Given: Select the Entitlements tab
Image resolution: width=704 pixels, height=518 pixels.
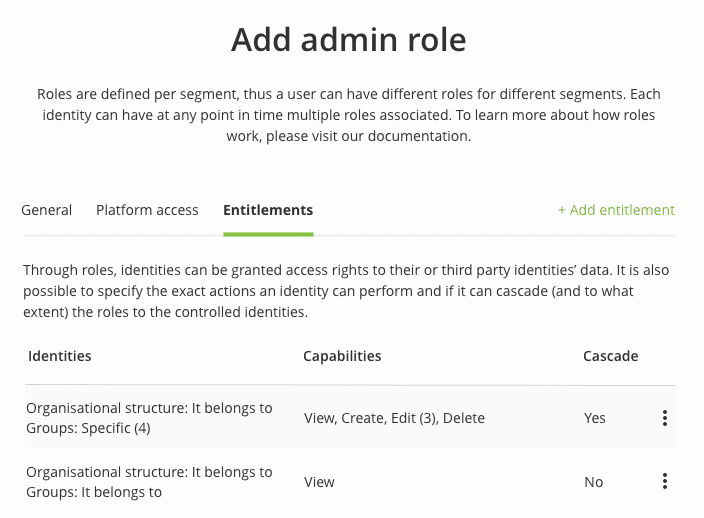Looking at the screenshot, I should [268, 210].
